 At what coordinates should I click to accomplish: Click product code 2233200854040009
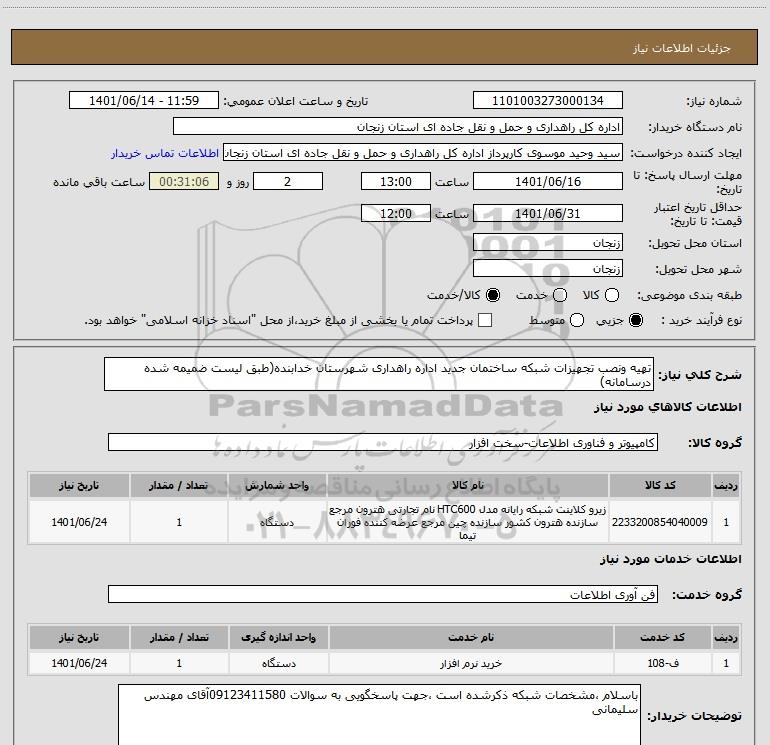(x=660, y=522)
